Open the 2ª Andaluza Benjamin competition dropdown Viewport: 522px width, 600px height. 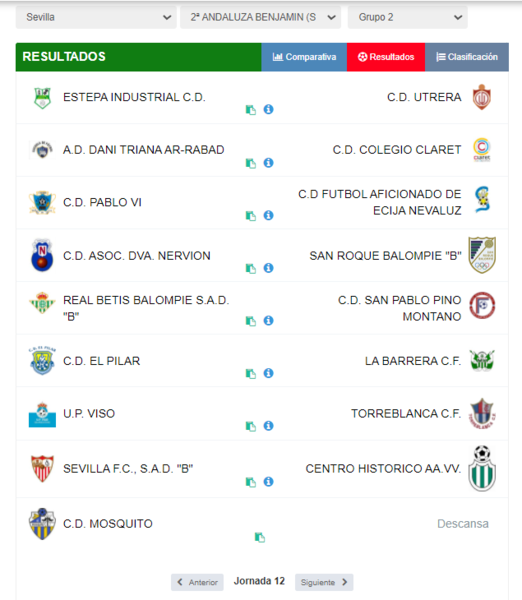pyautogui.click(x=260, y=17)
